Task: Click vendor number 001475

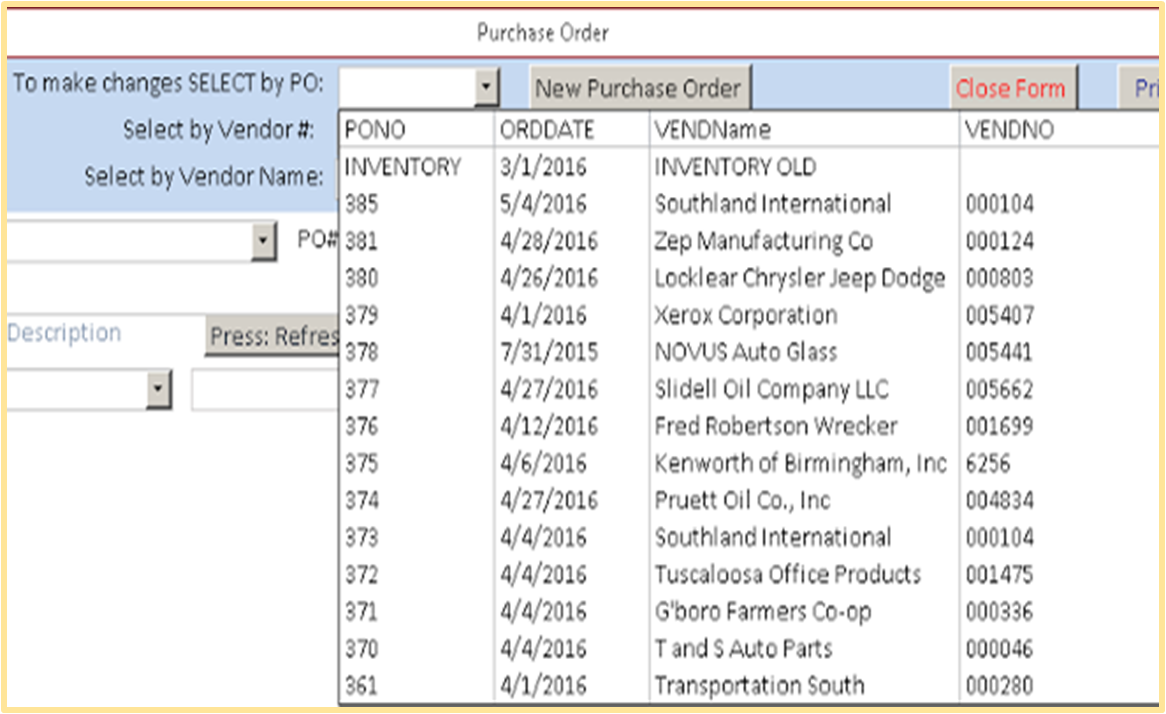Action: [x=1000, y=575]
